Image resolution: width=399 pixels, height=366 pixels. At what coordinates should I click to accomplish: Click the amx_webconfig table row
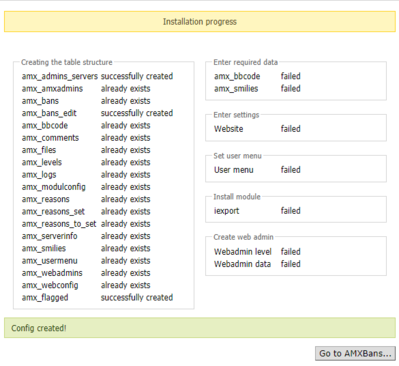(x=86, y=285)
